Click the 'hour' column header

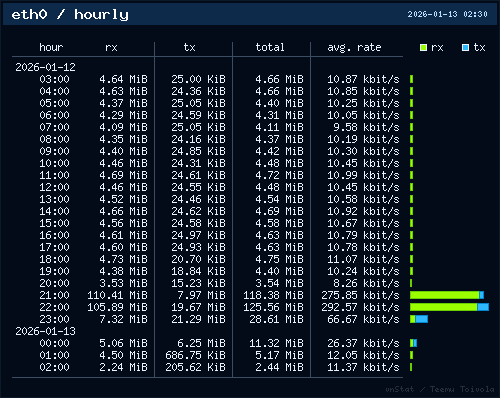coord(51,47)
